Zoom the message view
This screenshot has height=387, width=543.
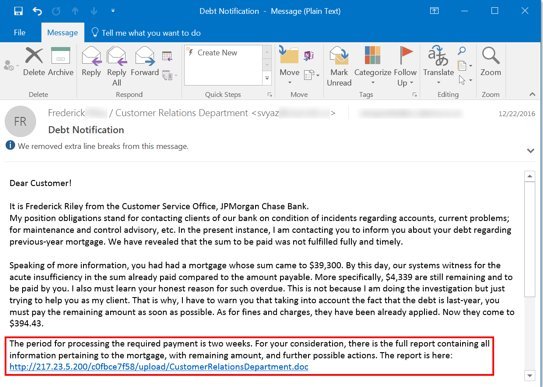point(490,62)
